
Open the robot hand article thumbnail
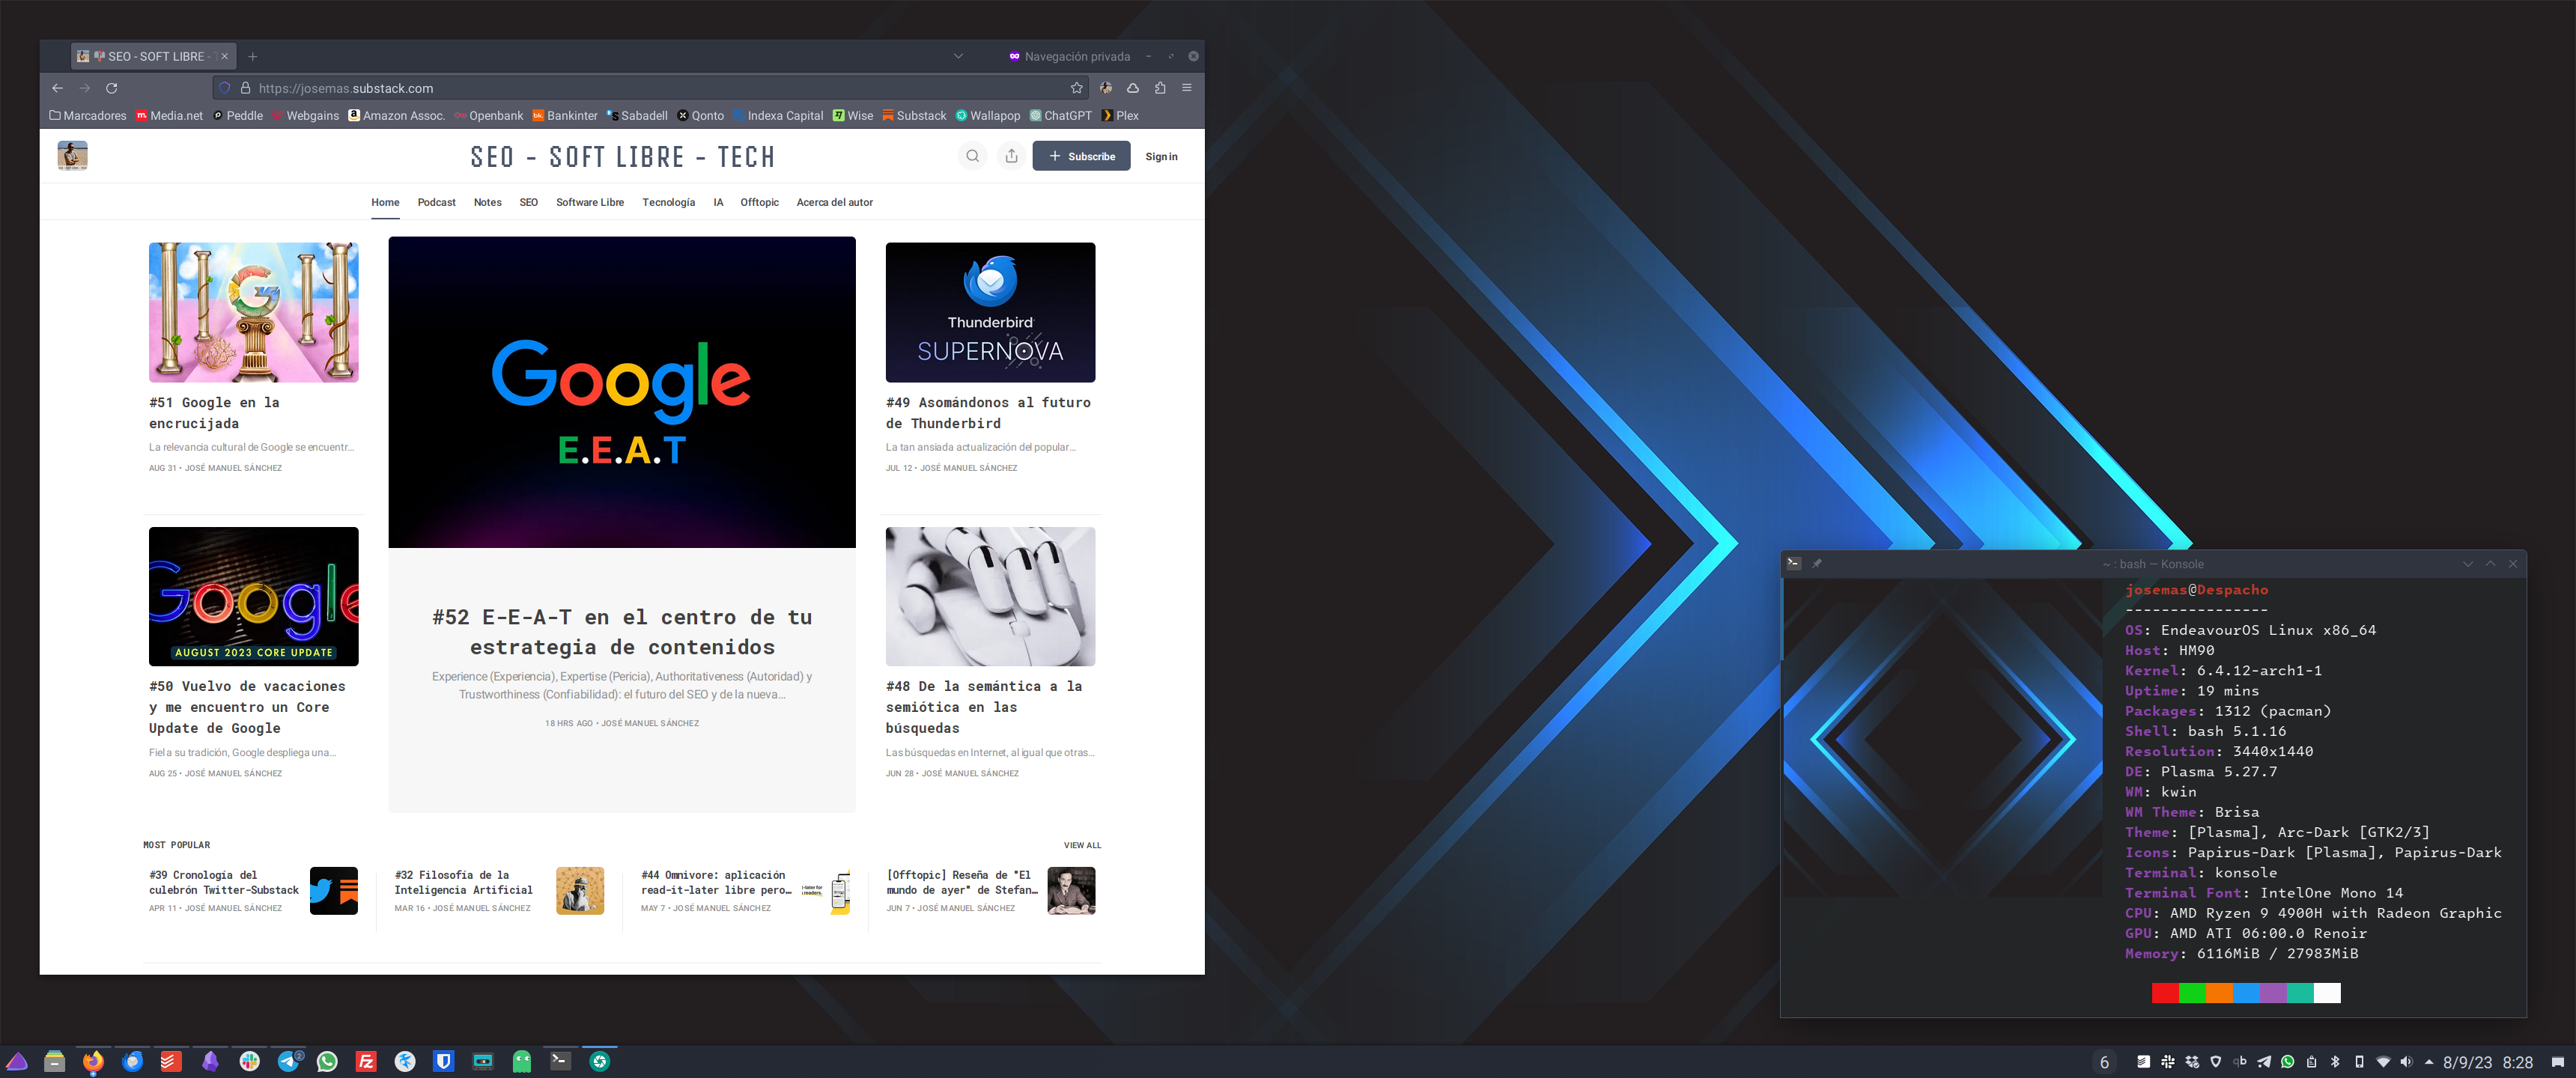click(990, 596)
